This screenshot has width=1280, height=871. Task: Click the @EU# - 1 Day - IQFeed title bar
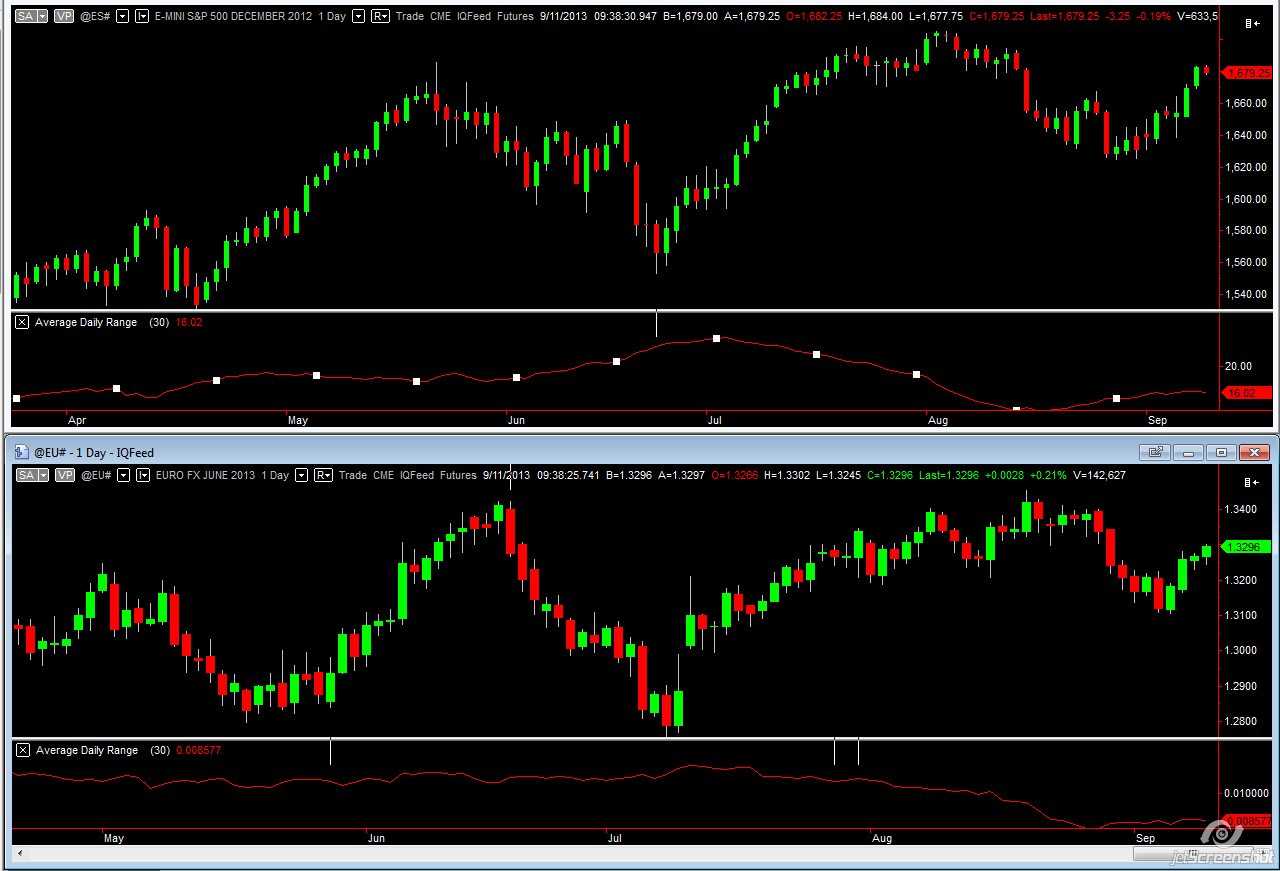tap(640, 452)
